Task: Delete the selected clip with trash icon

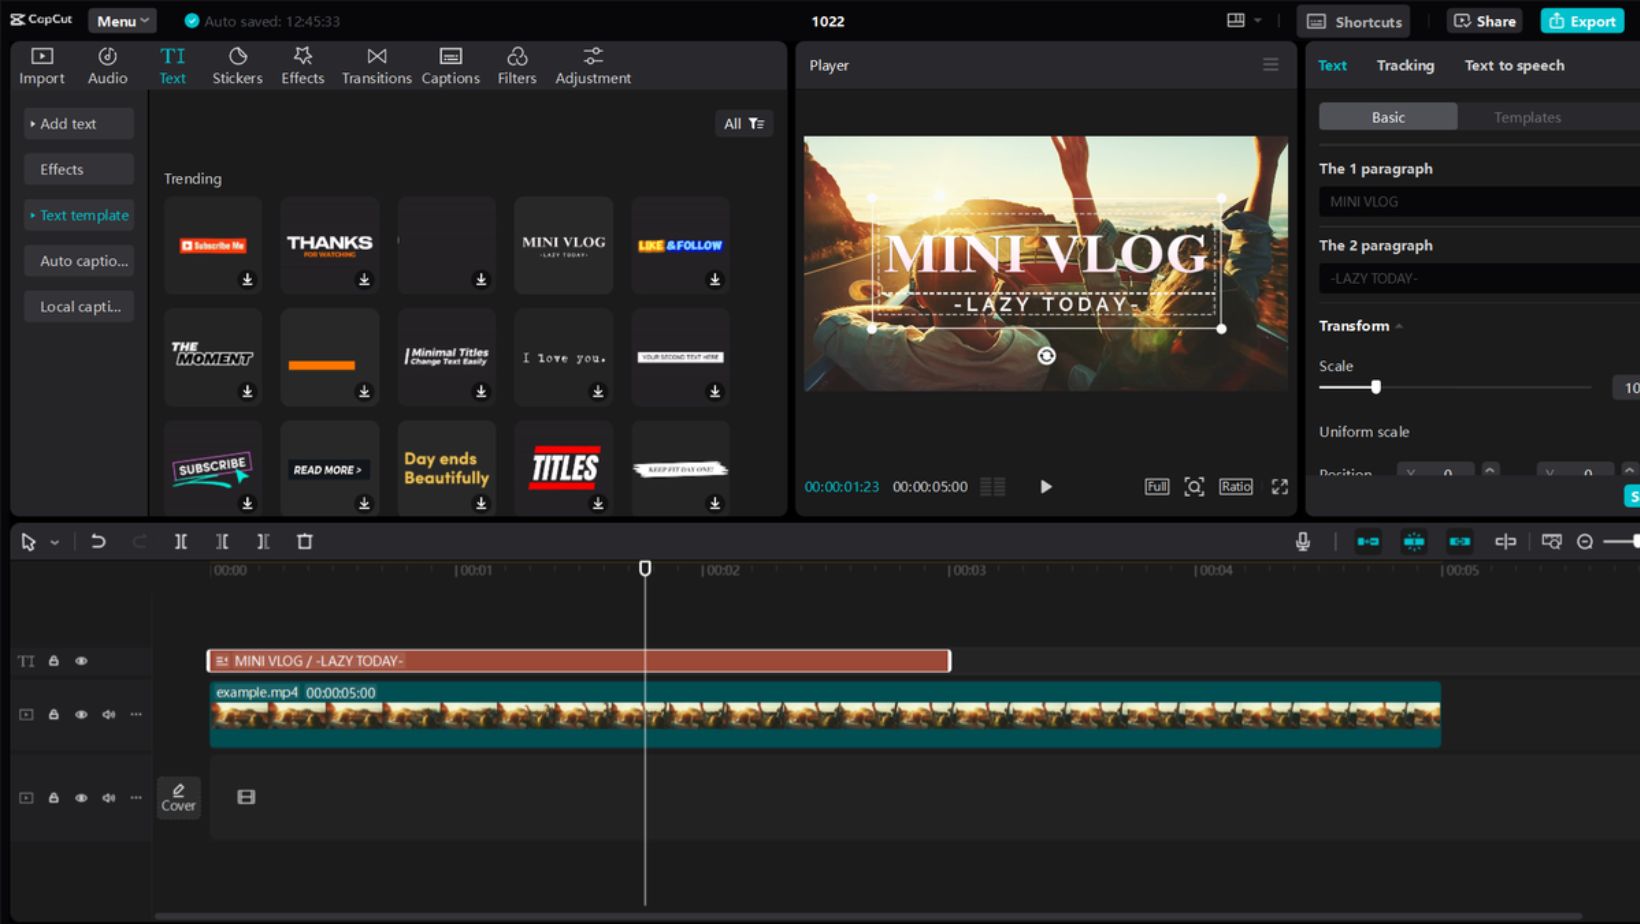Action: (305, 541)
